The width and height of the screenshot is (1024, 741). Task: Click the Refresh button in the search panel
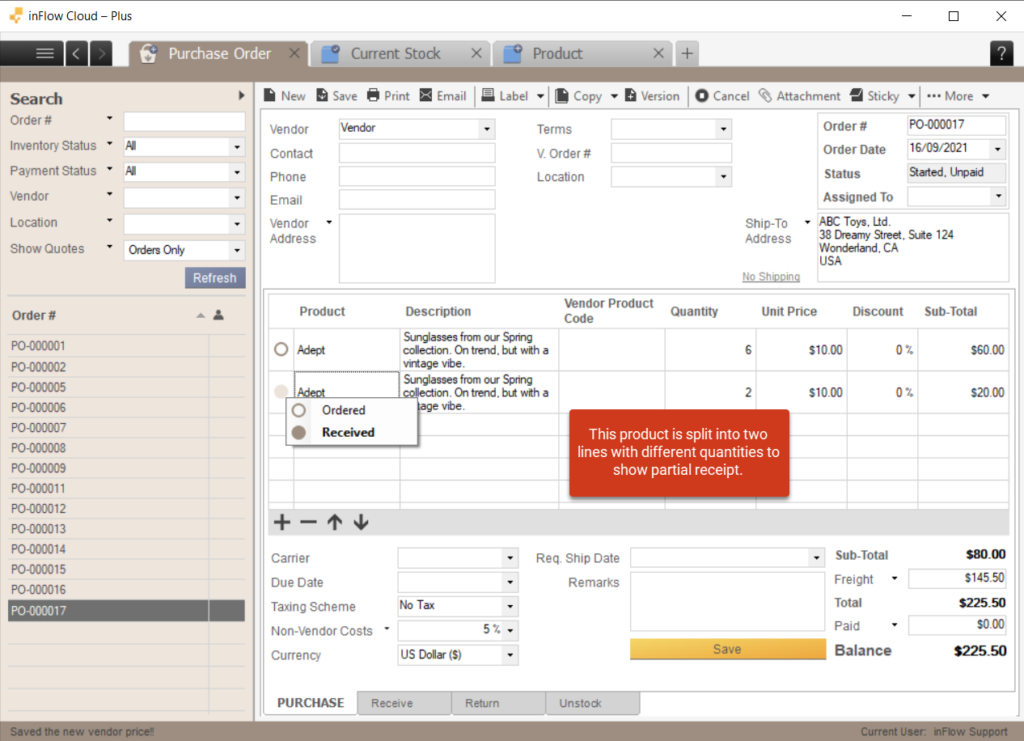[214, 277]
